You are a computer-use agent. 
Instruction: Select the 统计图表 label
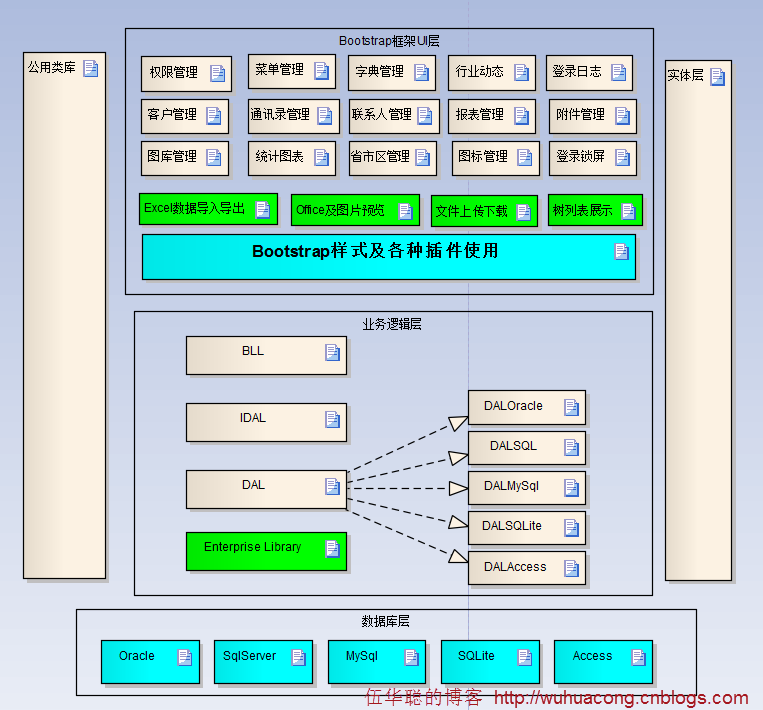pos(279,157)
